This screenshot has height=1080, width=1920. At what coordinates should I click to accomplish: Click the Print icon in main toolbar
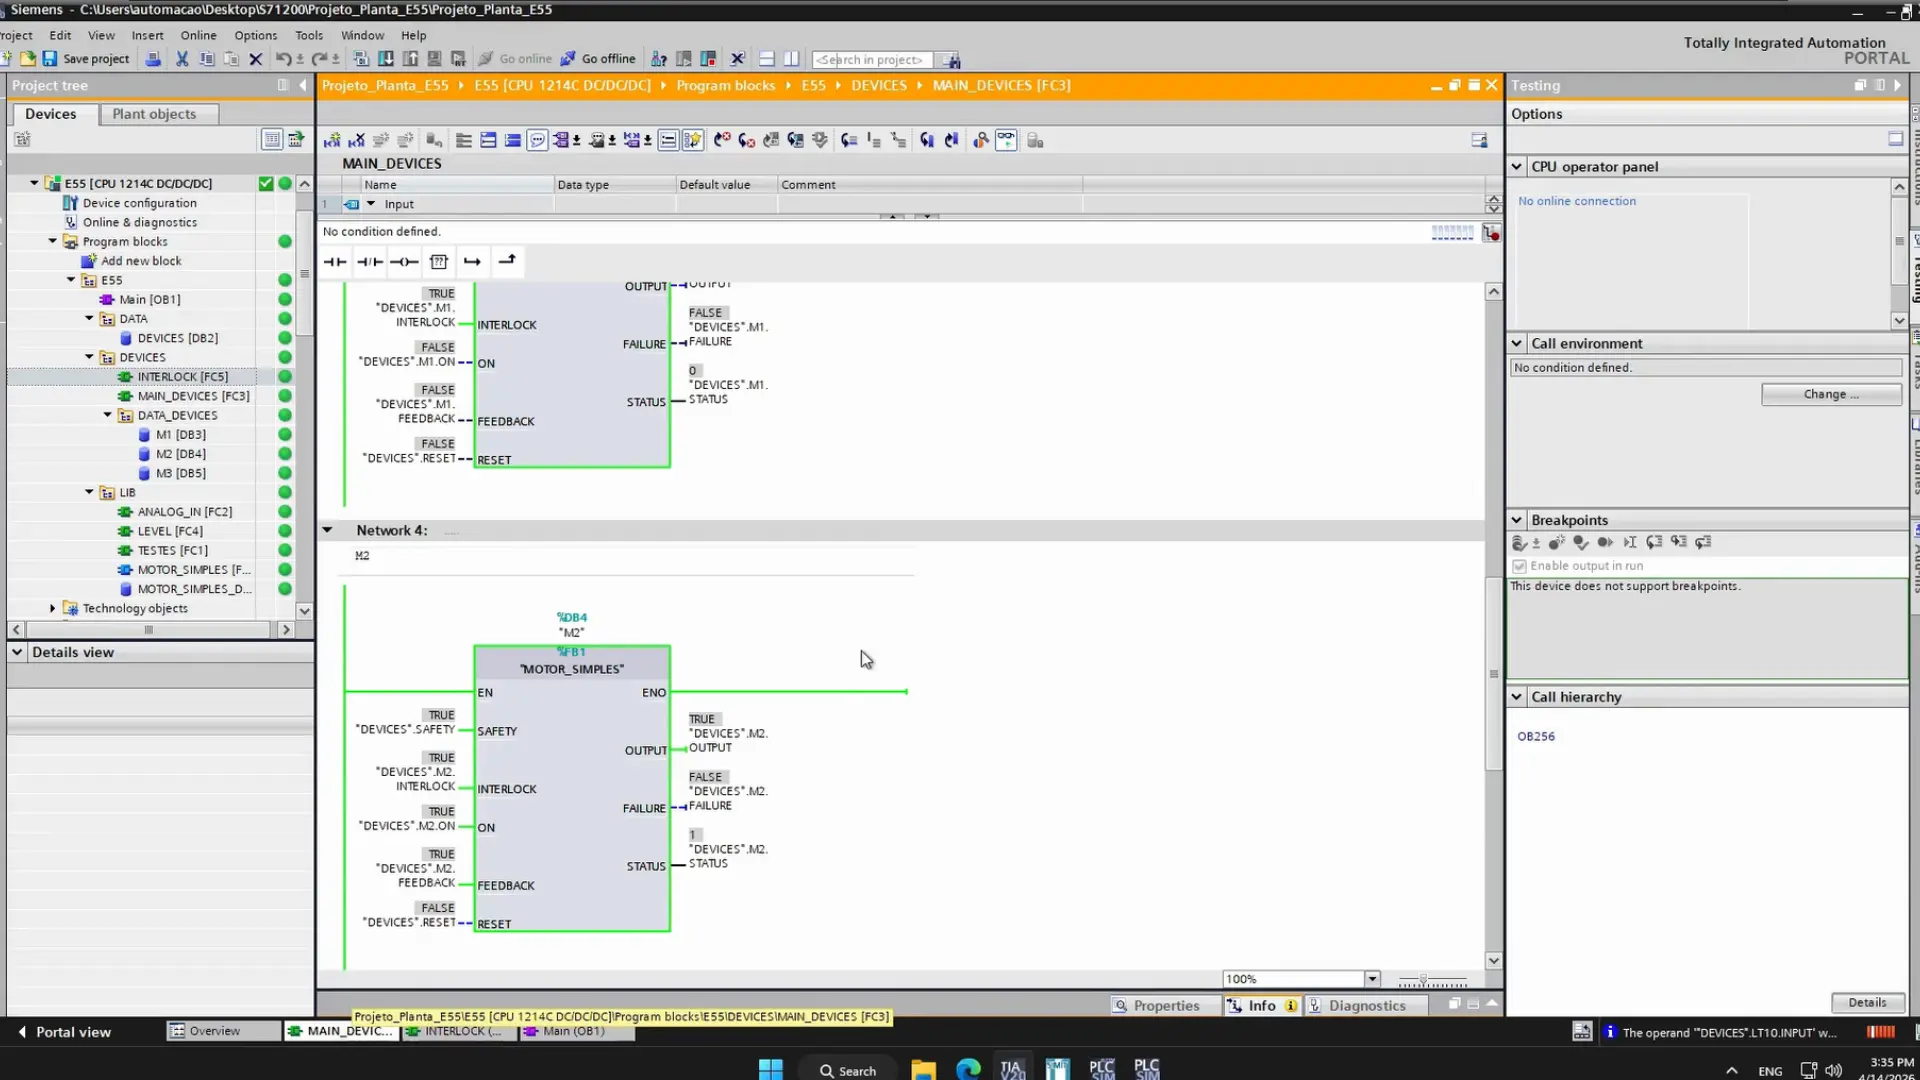153,59
